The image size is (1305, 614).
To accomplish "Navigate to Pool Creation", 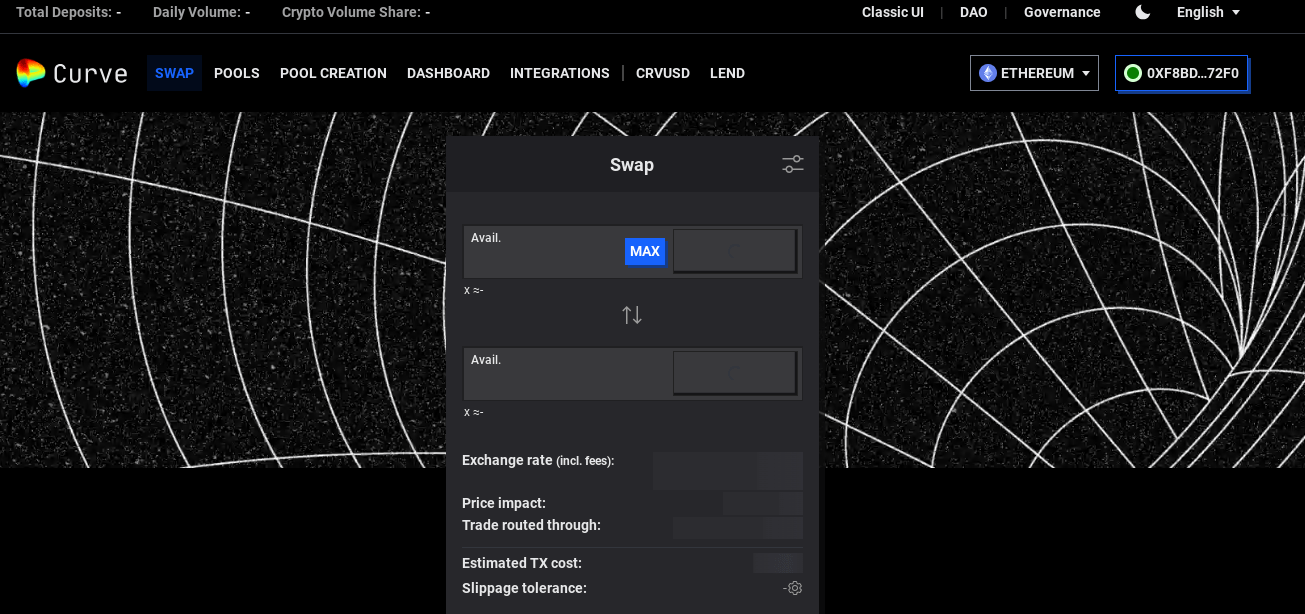I will 333,73.
